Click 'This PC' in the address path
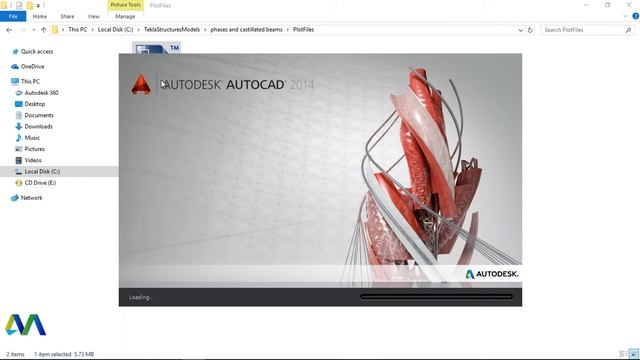This screenshot has height=360, width=640. [78, 29]
